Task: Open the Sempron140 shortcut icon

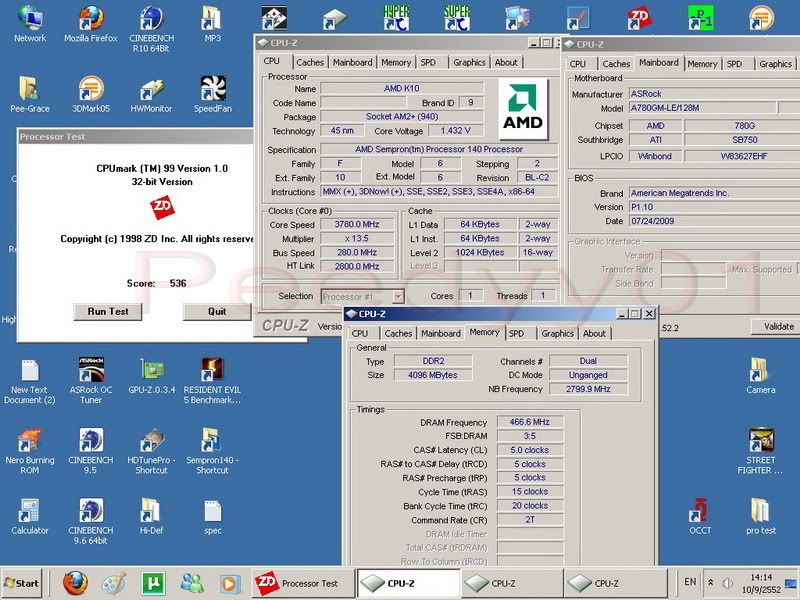Action: 212,452
